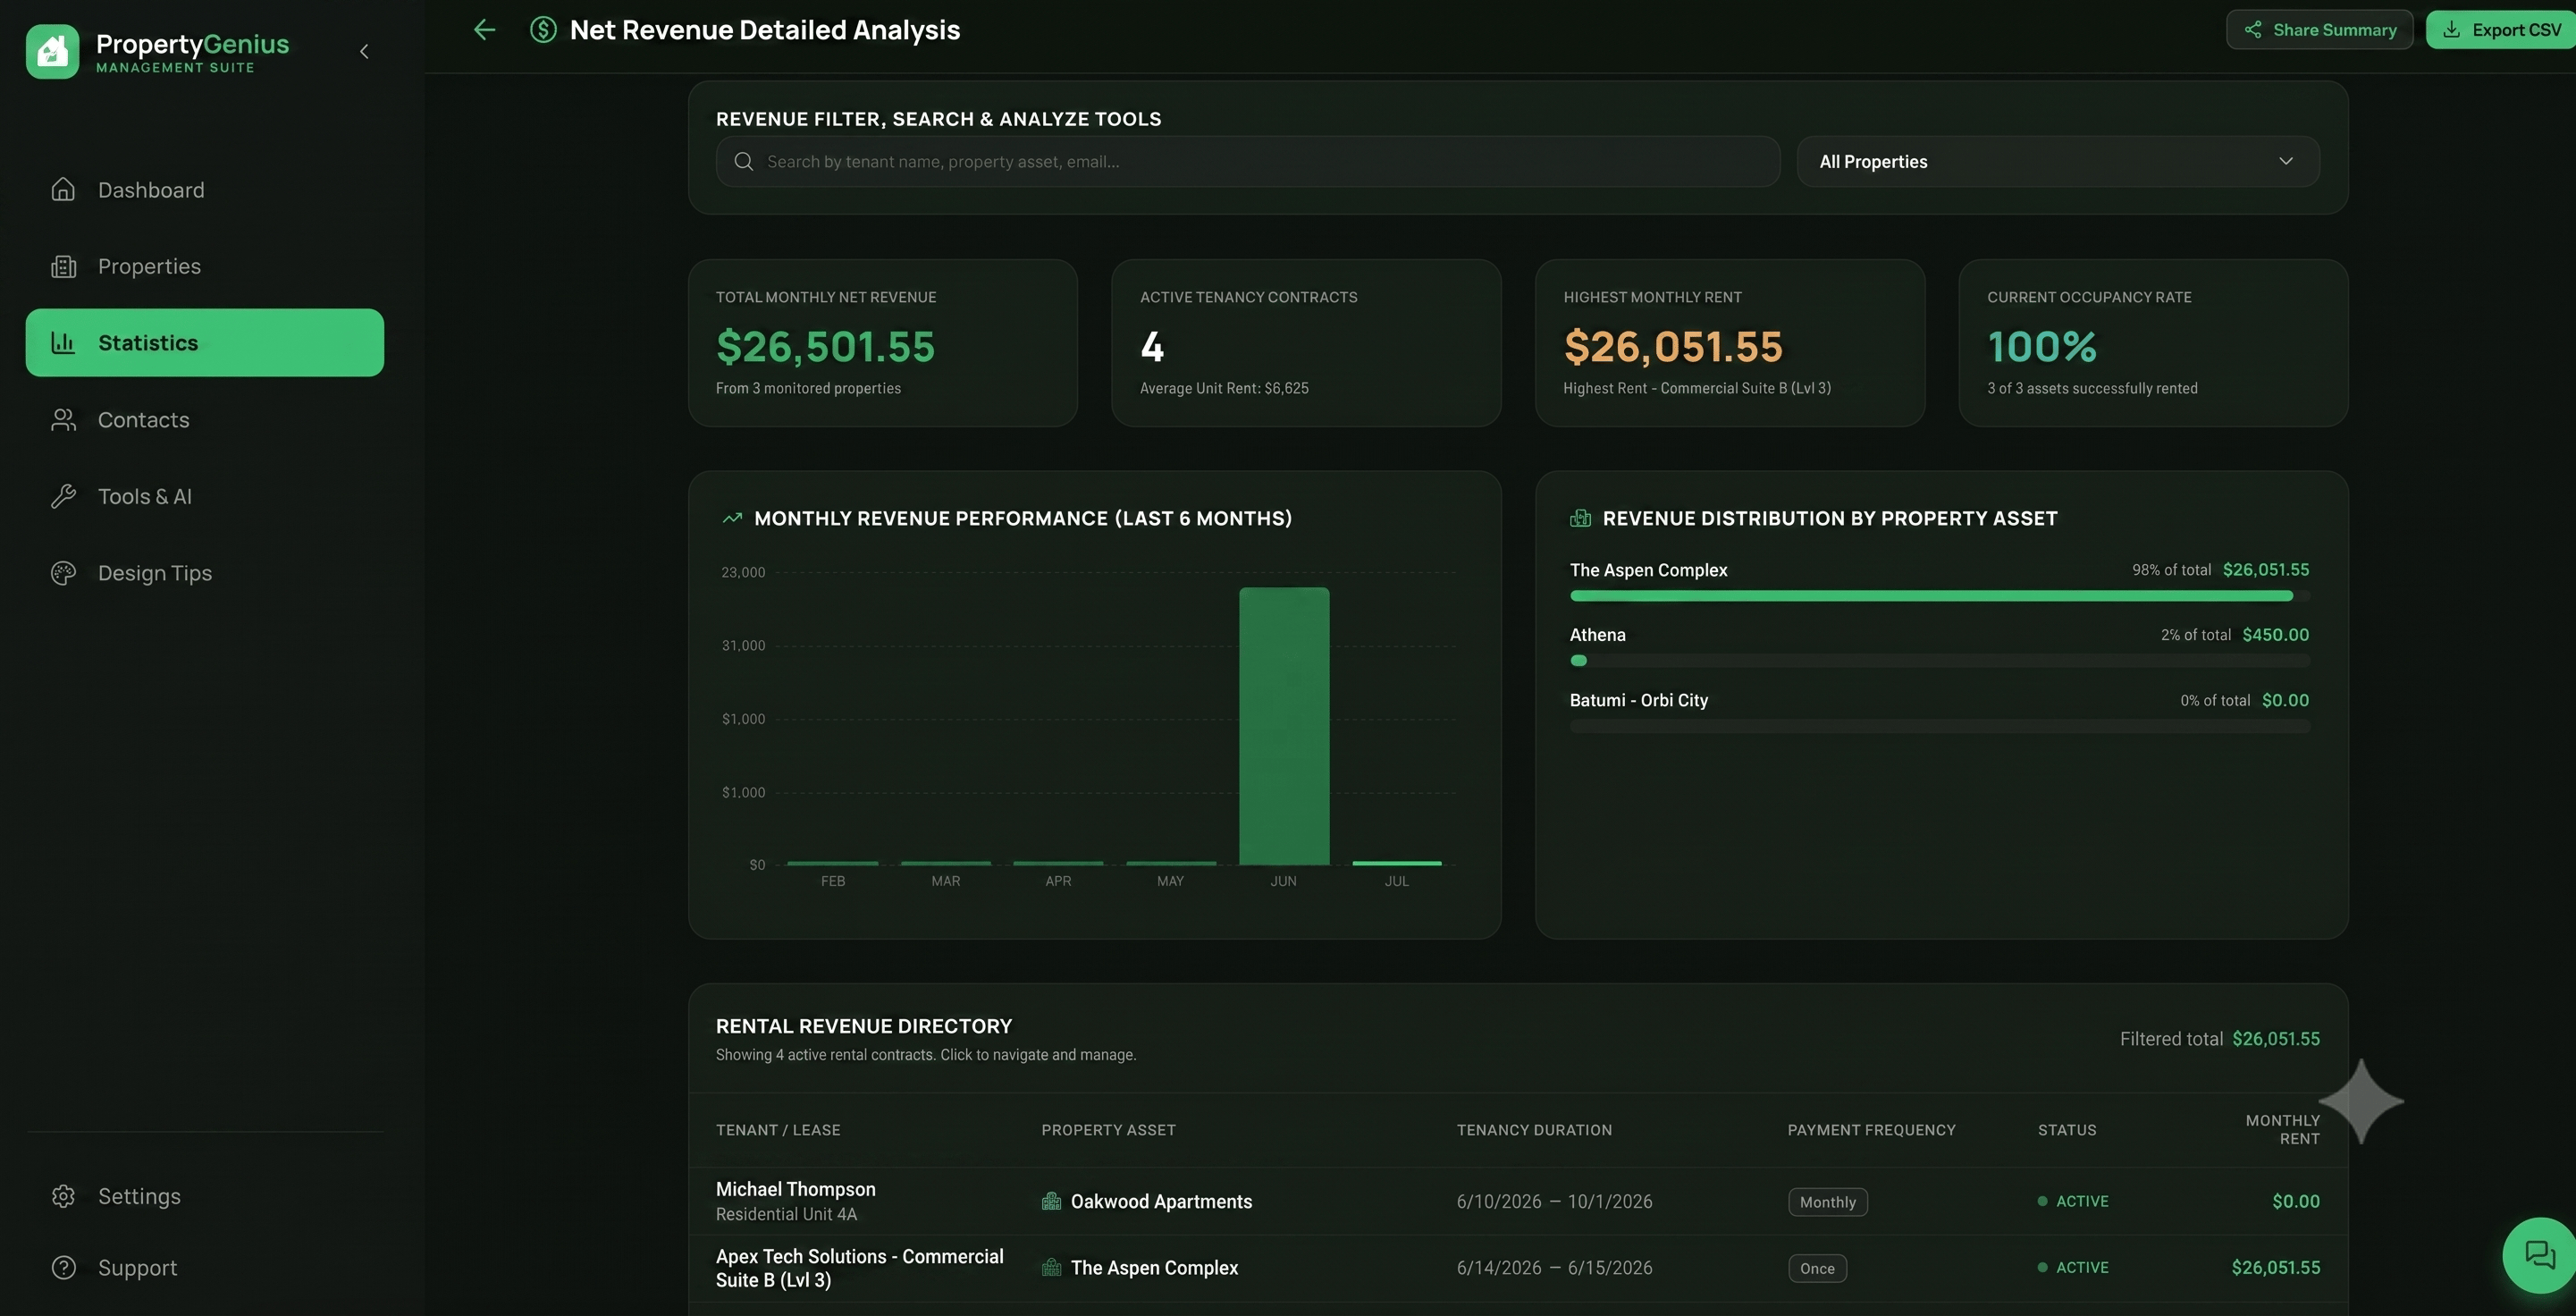Click the Batumi - Orbi City progress bar
This screenshot has height=1316, width=2576.
pyautogui.click(x=1940, y=726)
